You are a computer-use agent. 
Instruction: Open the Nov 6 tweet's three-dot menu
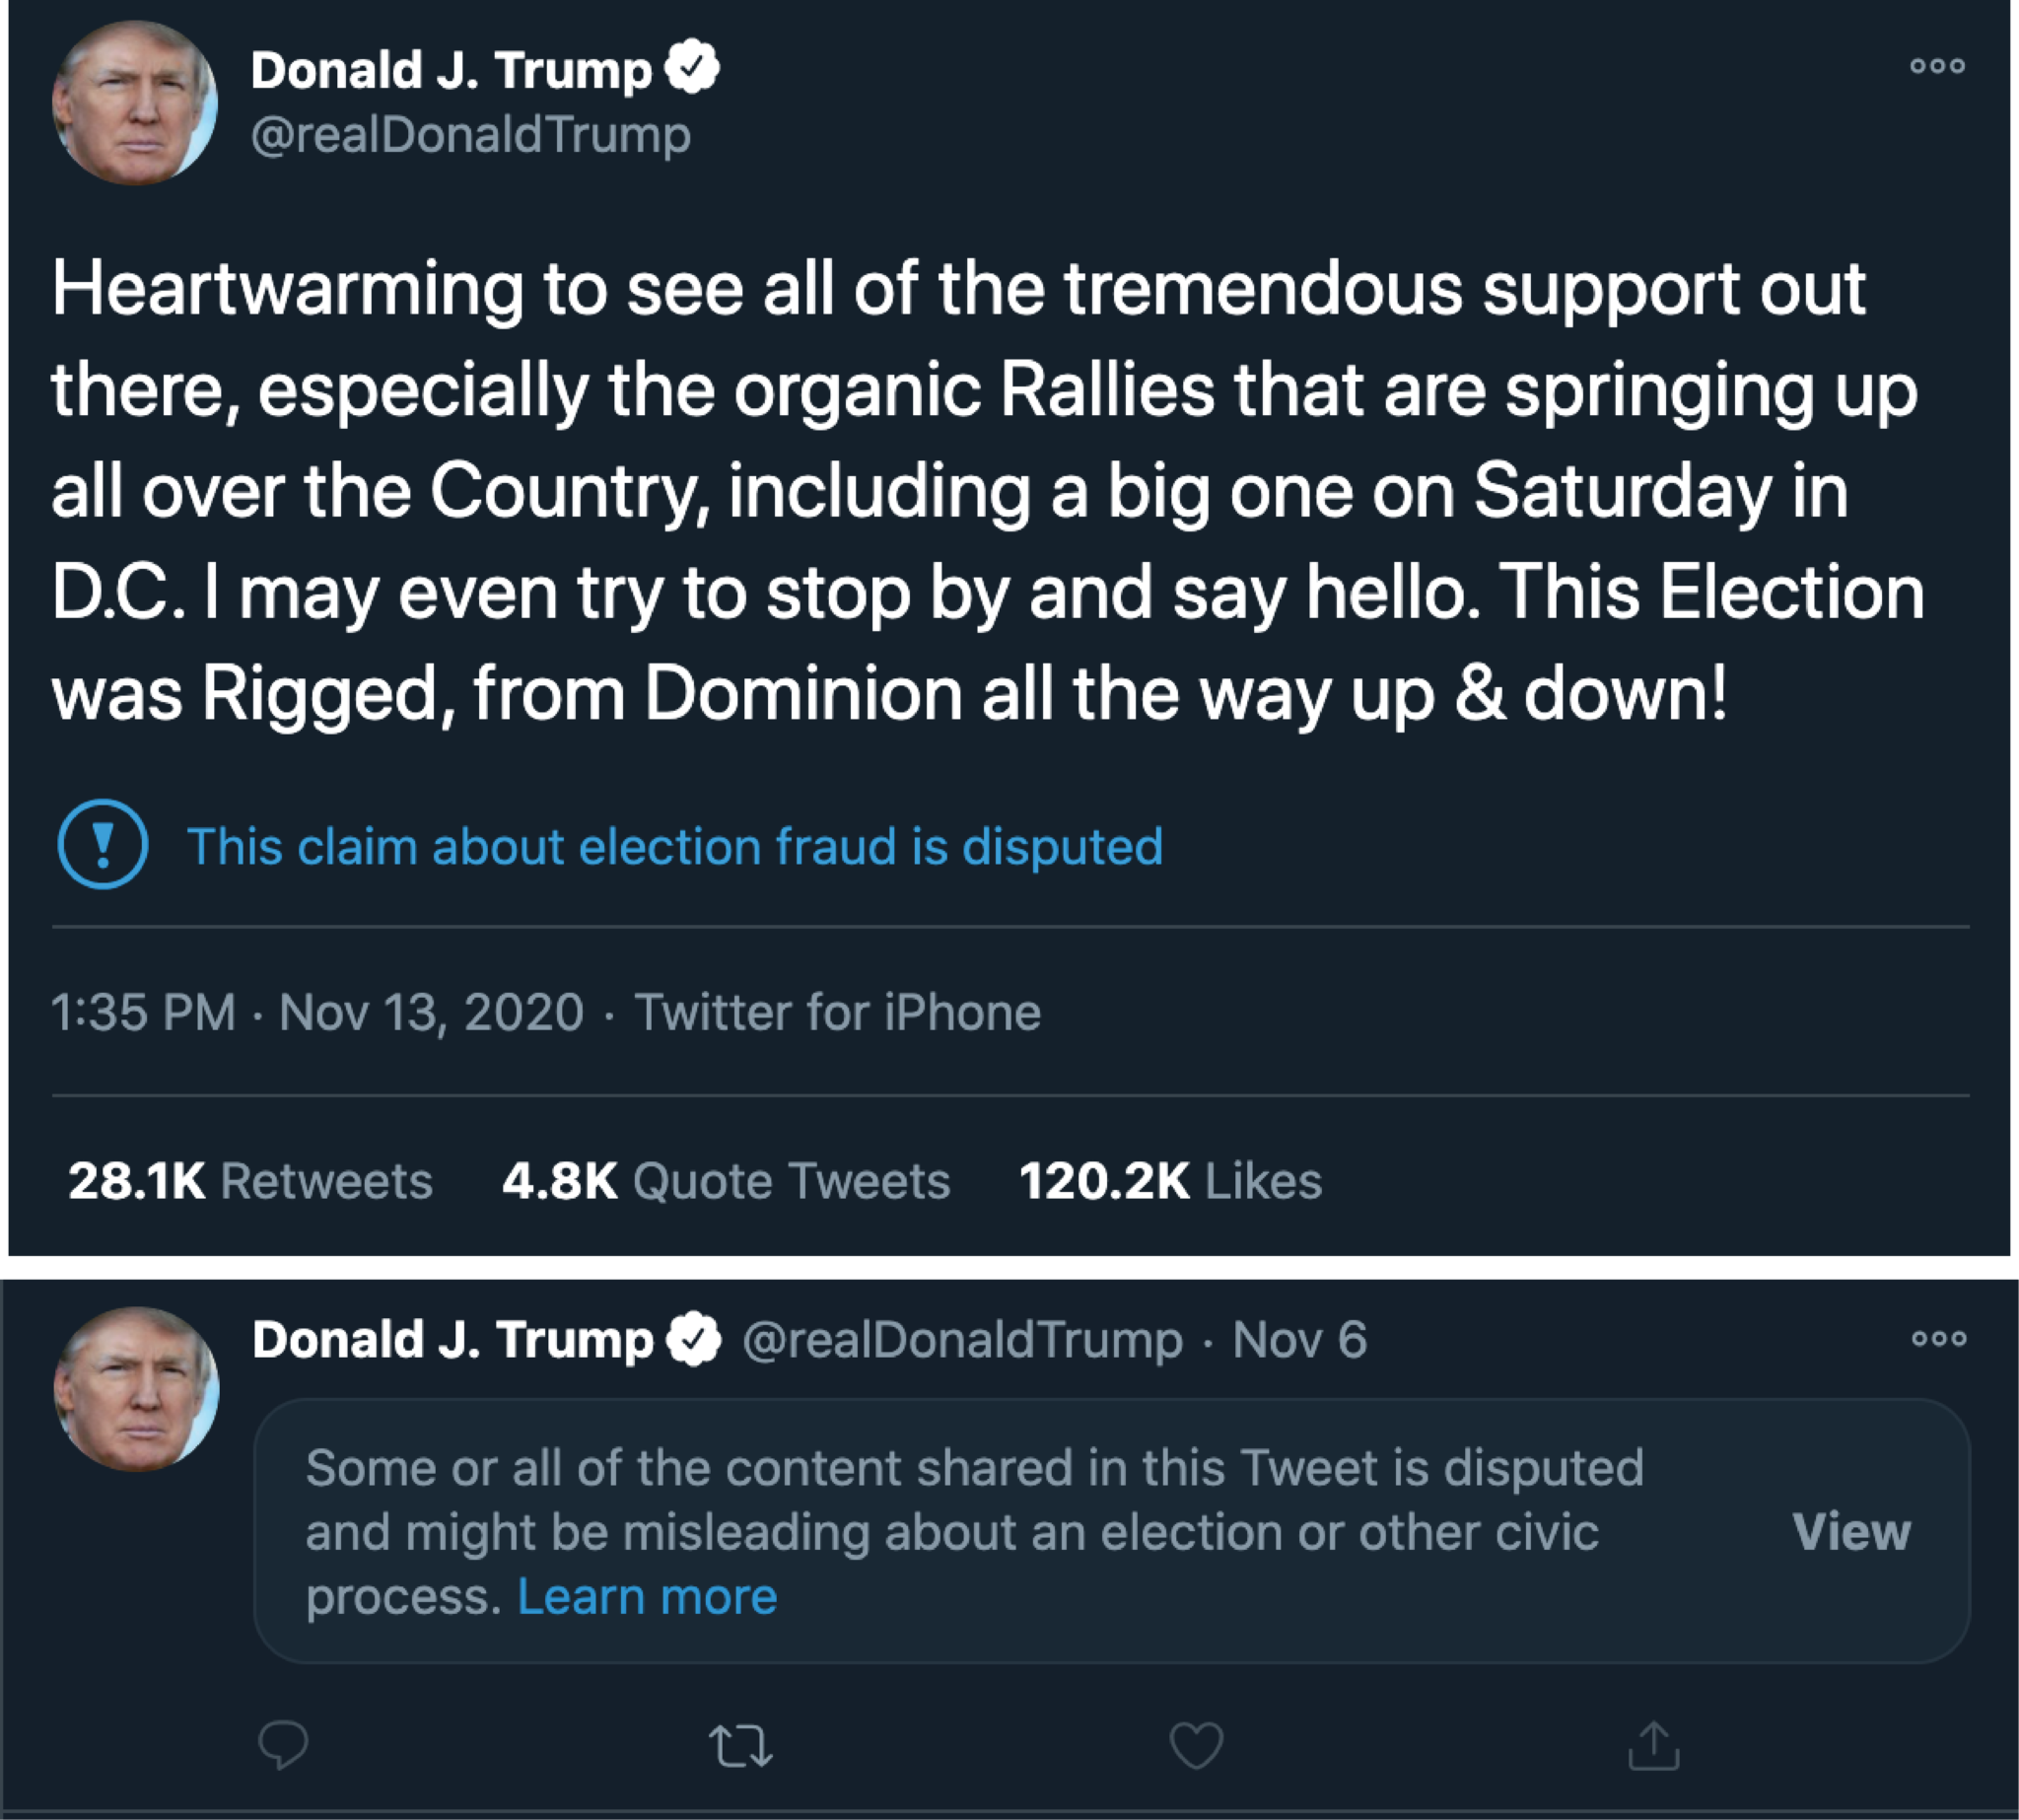pos(1939,1338)
